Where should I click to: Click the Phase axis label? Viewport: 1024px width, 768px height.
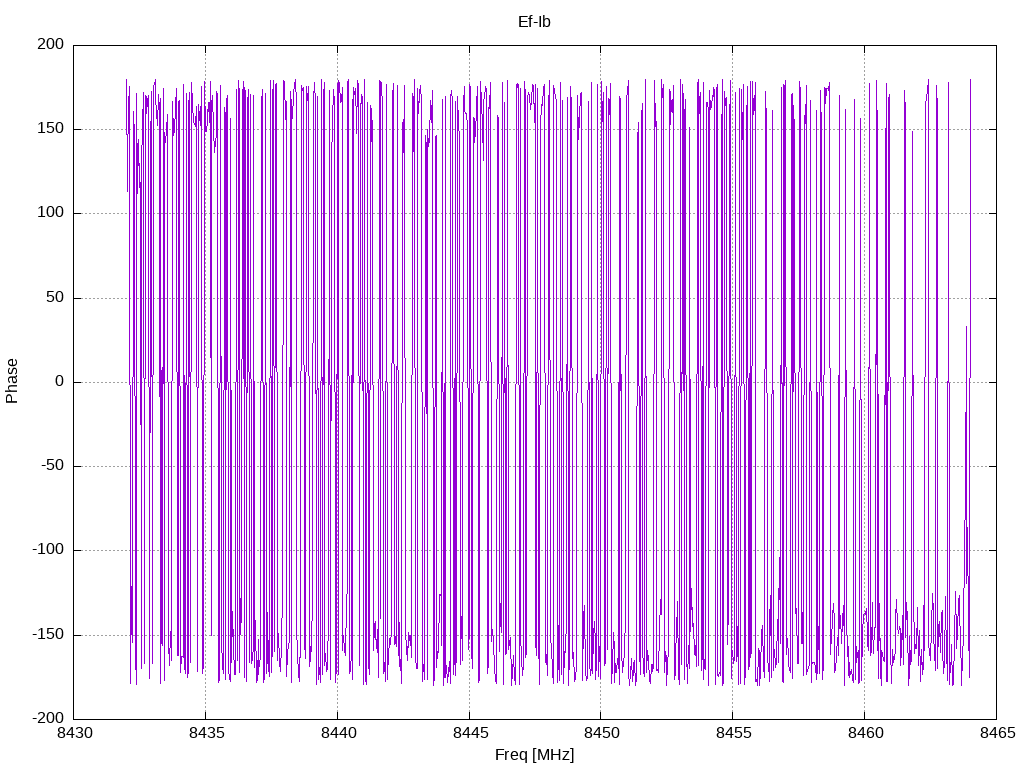(x=12, y=381)
